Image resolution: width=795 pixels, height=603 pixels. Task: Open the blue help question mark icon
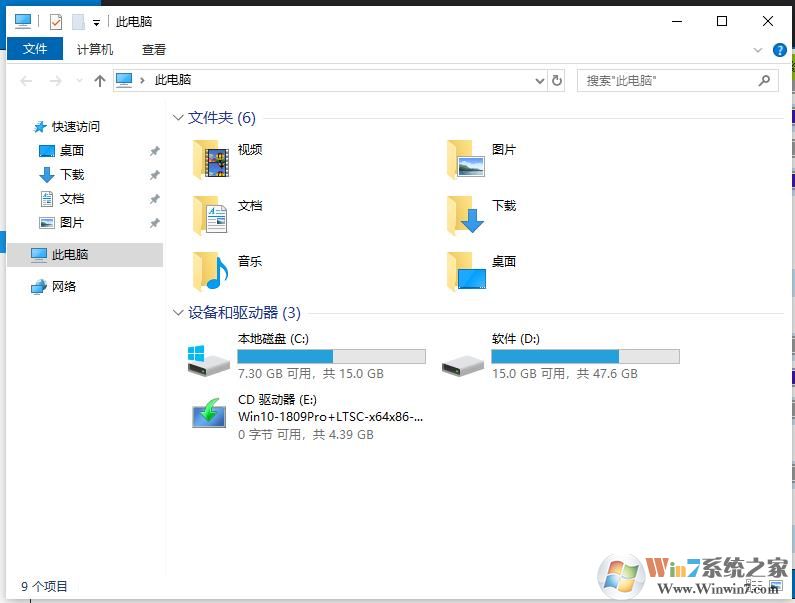[779, 50]
